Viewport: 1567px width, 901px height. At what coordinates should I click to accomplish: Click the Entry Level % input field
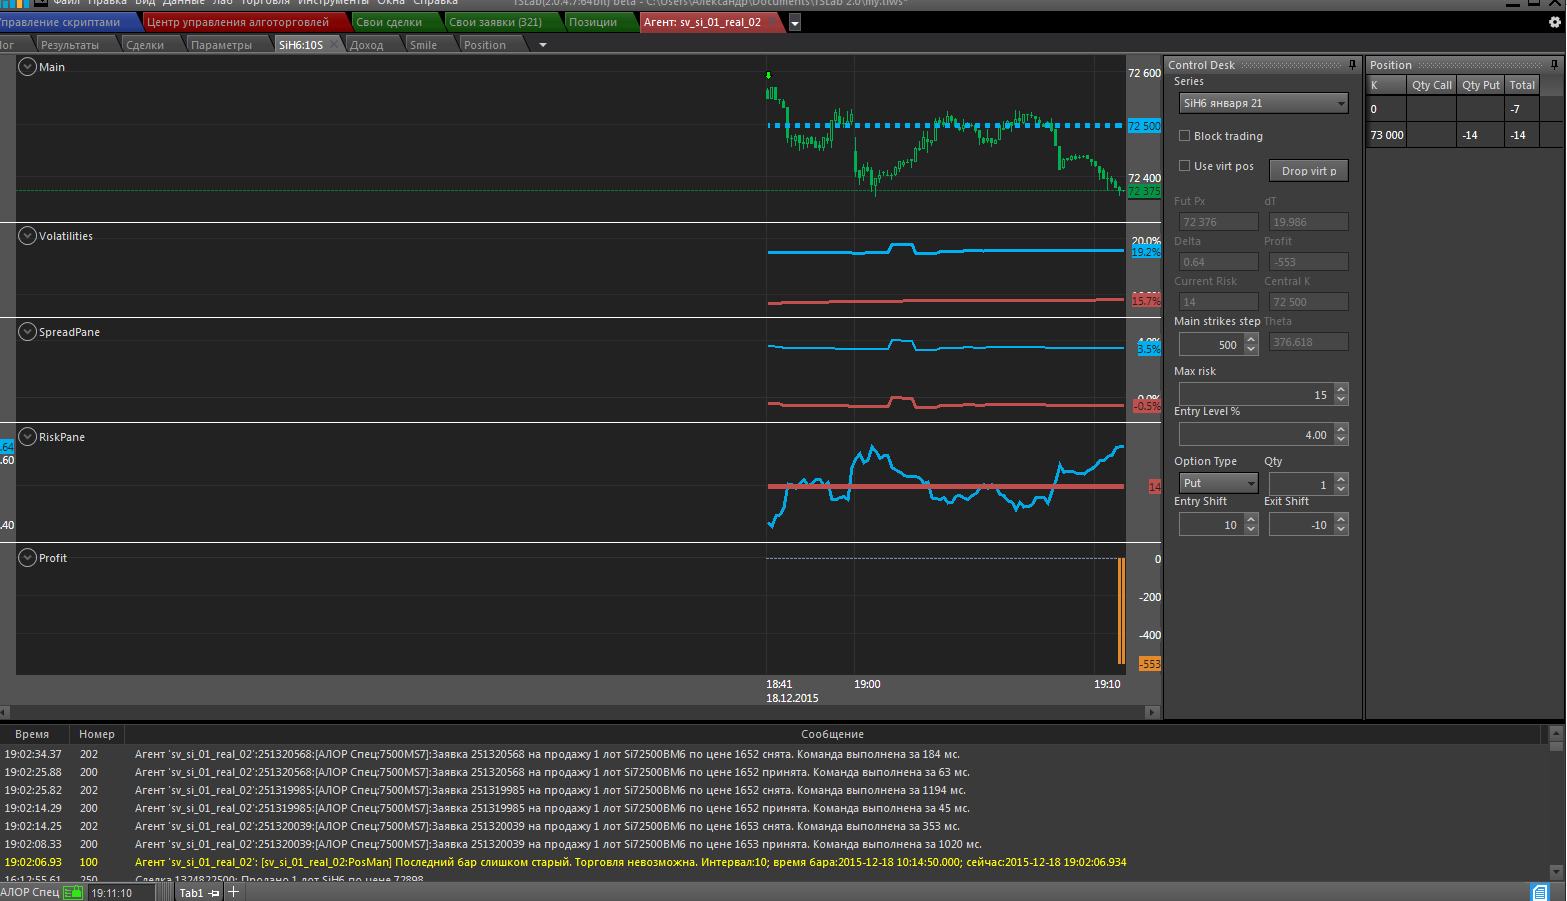pos(1255,435)
